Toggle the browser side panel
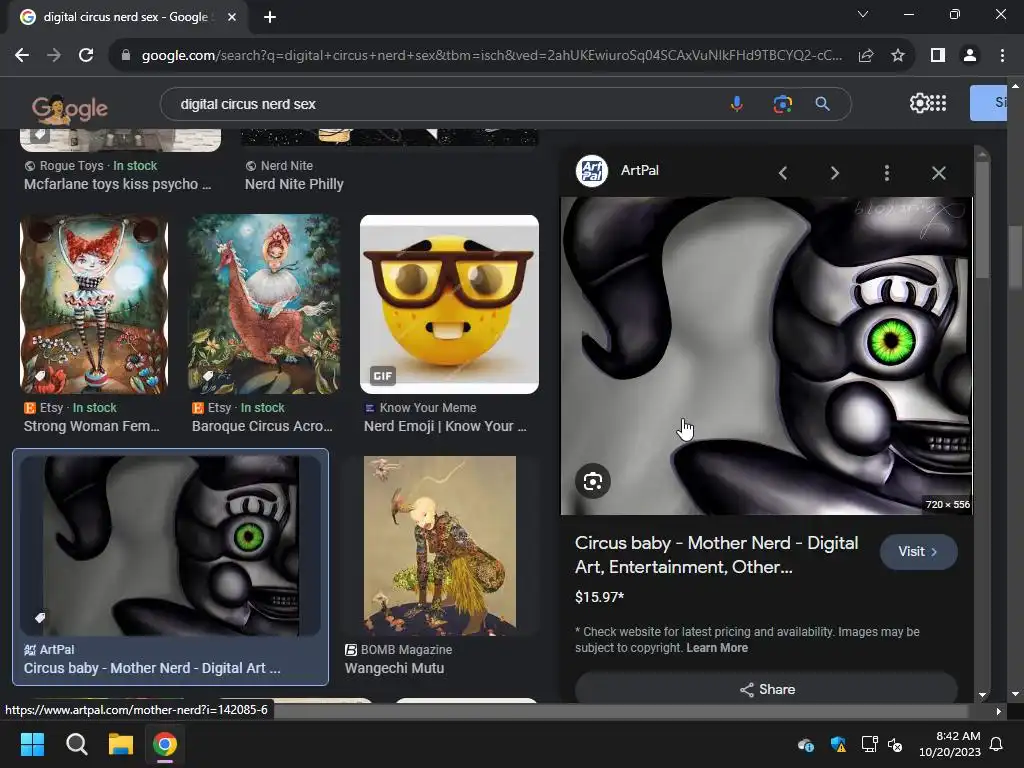 938,56
